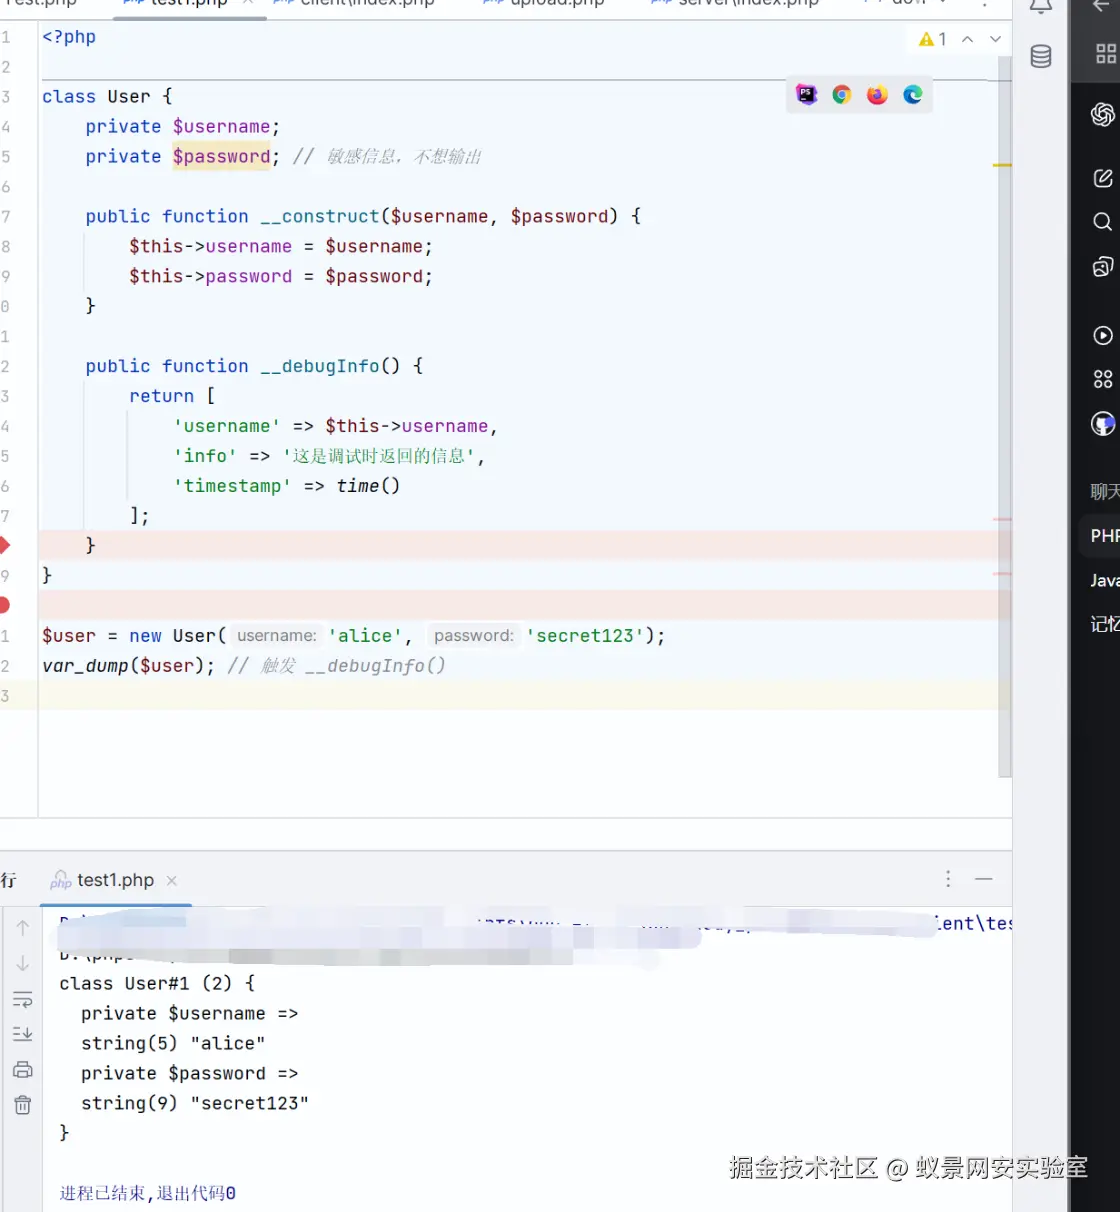
Task: Click the print icon in run console
Action: click(x=22, y=1070)
